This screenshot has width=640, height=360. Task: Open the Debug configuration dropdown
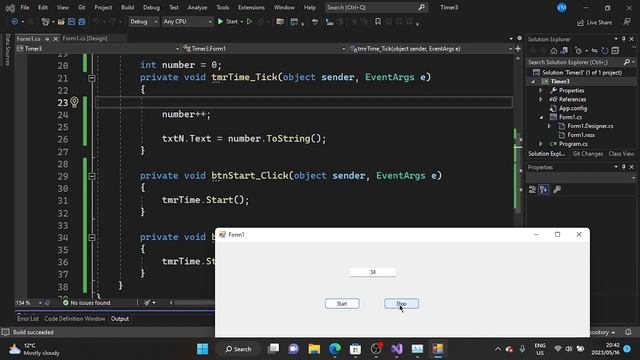point(143,22)
